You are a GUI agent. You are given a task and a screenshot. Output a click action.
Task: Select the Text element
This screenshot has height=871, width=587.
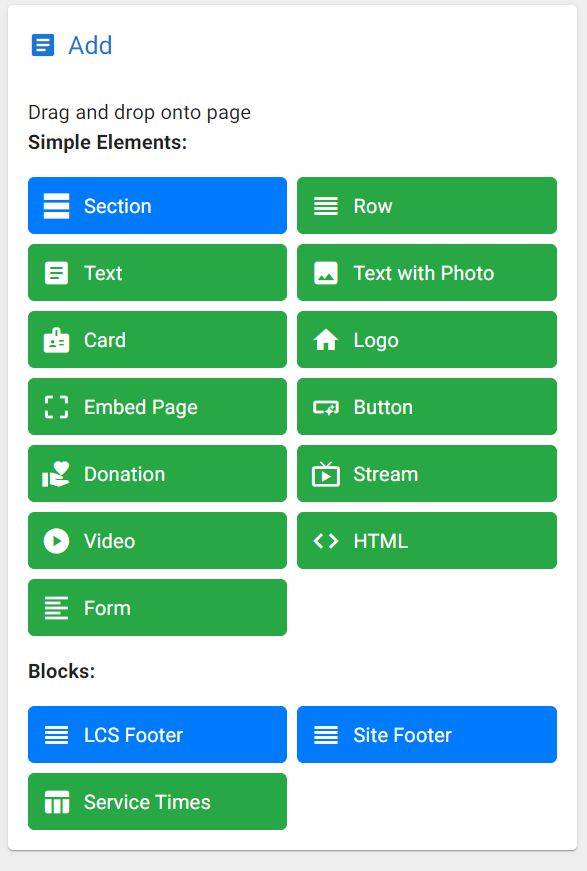tap(157, 272)
